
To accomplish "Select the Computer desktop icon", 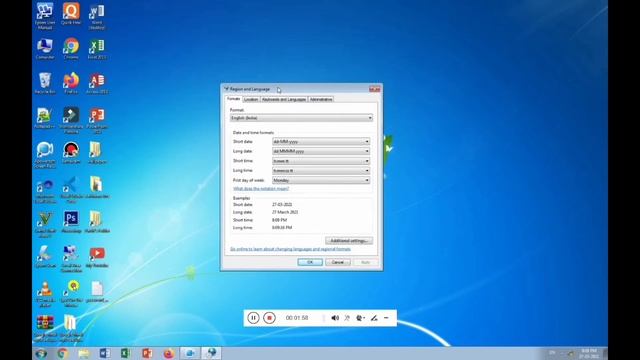I will click(x=45, y=49).
